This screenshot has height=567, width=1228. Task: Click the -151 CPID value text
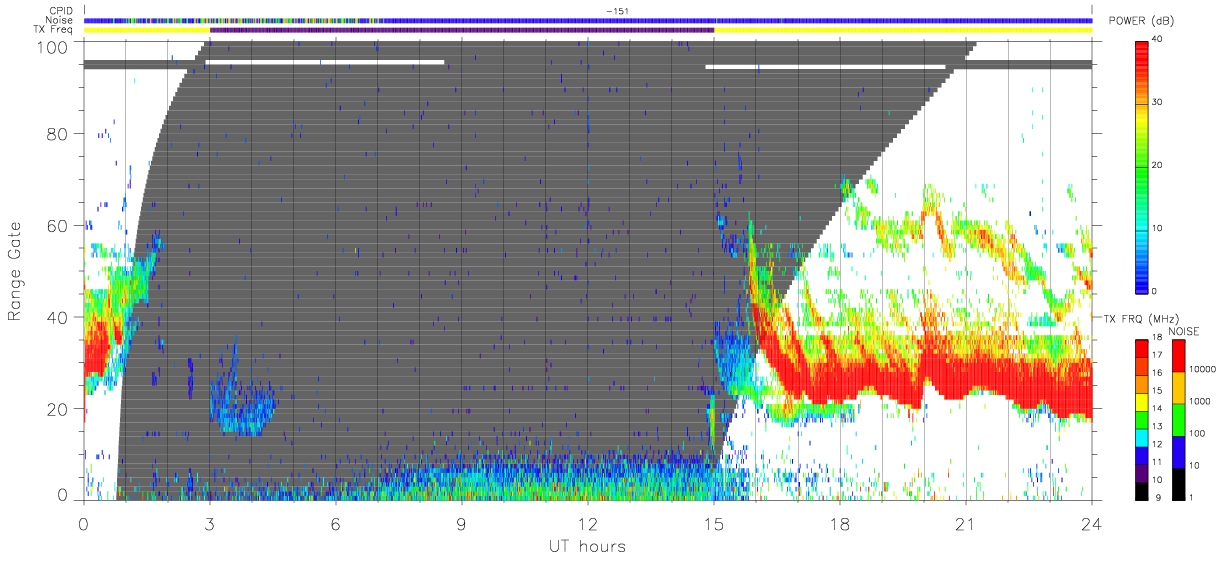tap(616, 11)
